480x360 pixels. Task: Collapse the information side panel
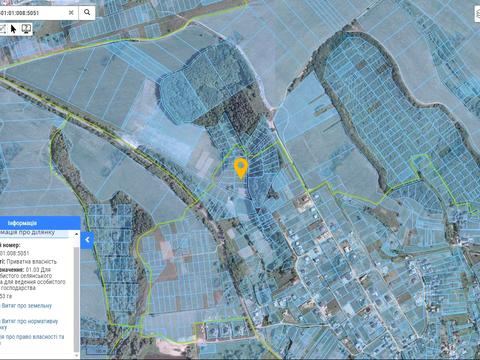point(87,240)
